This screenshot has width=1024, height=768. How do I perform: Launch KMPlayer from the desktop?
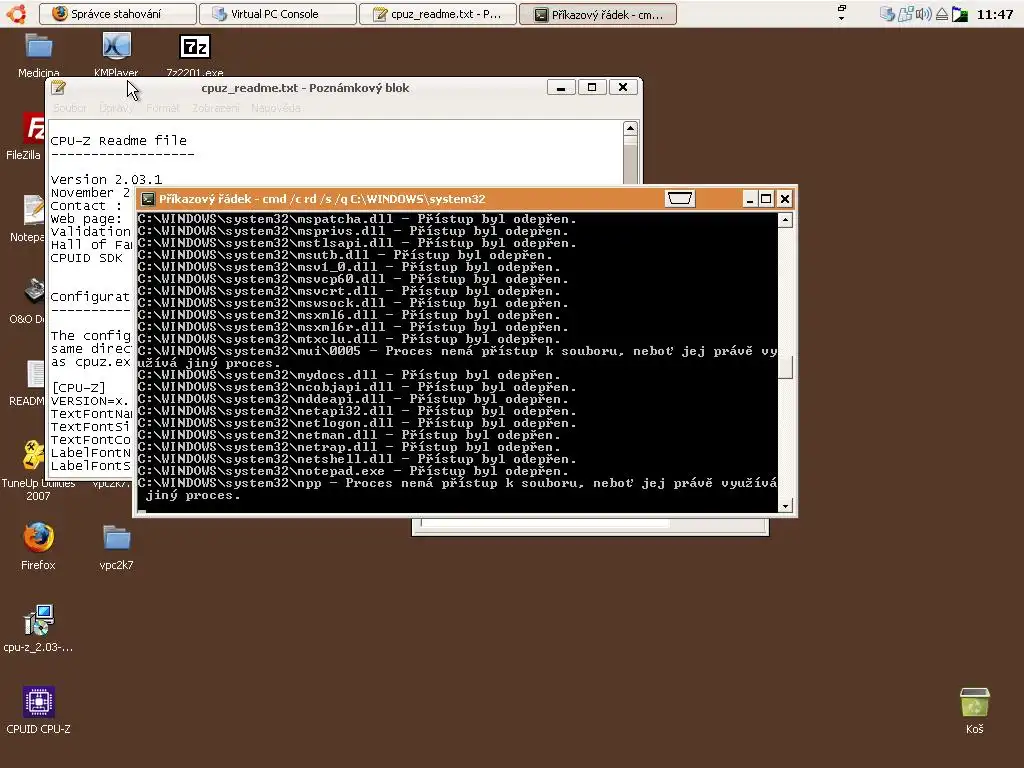(x=116, y=55)
